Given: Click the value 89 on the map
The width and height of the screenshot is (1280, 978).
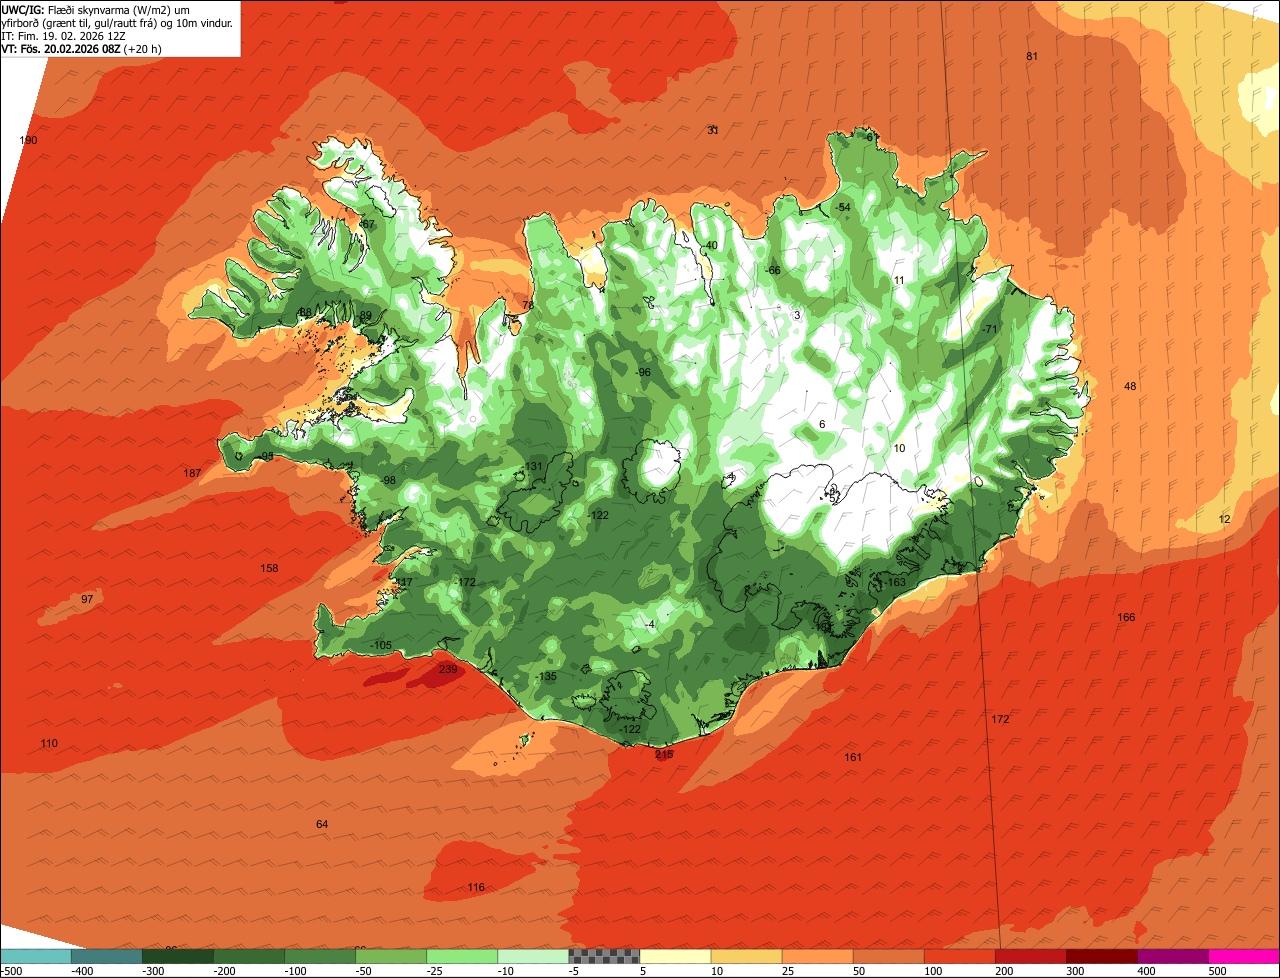Looking at the screenshot, I should (x=365, y=315).
